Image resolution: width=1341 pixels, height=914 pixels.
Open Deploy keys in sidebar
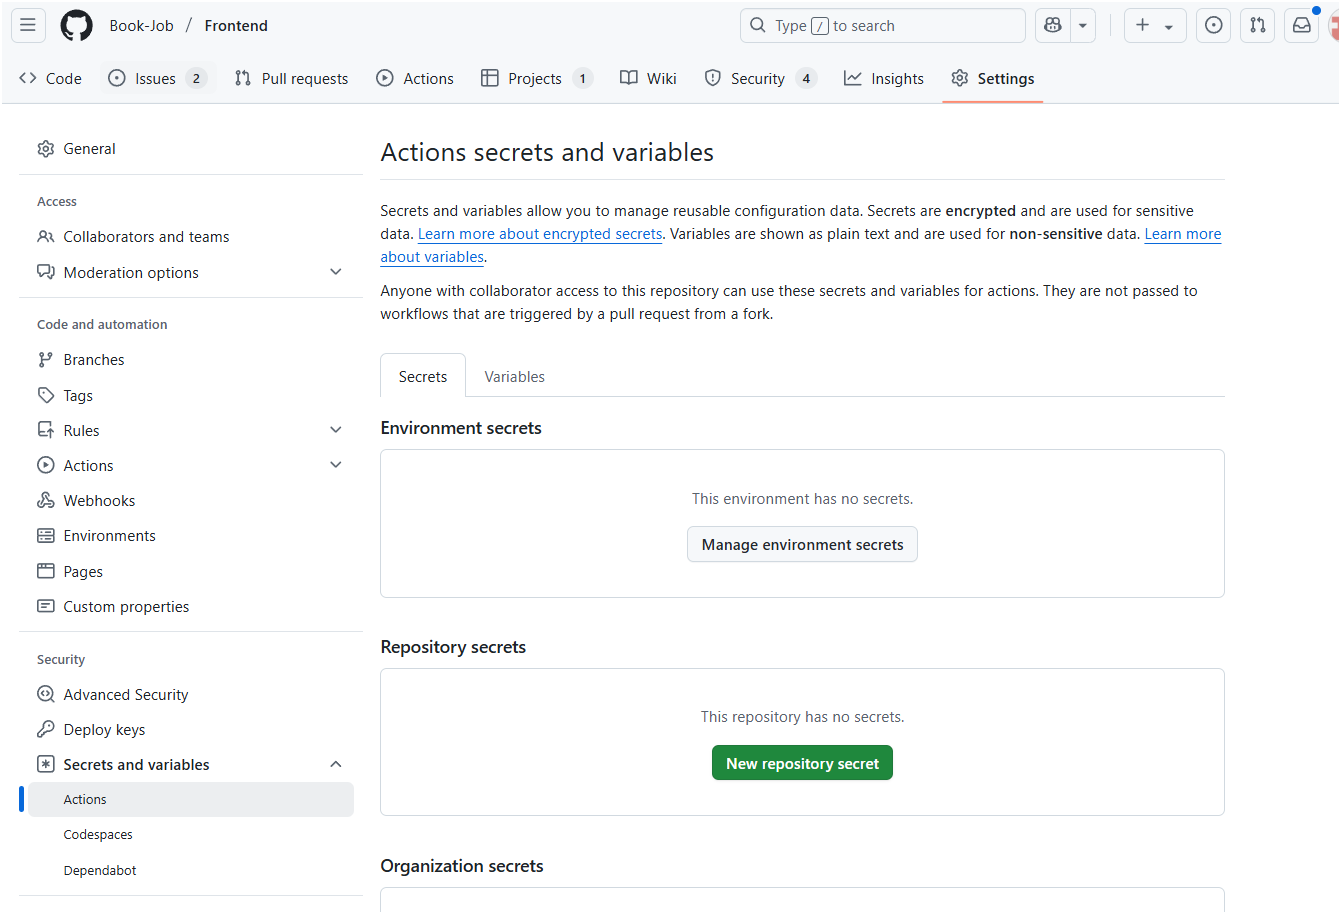coord(104,730)
